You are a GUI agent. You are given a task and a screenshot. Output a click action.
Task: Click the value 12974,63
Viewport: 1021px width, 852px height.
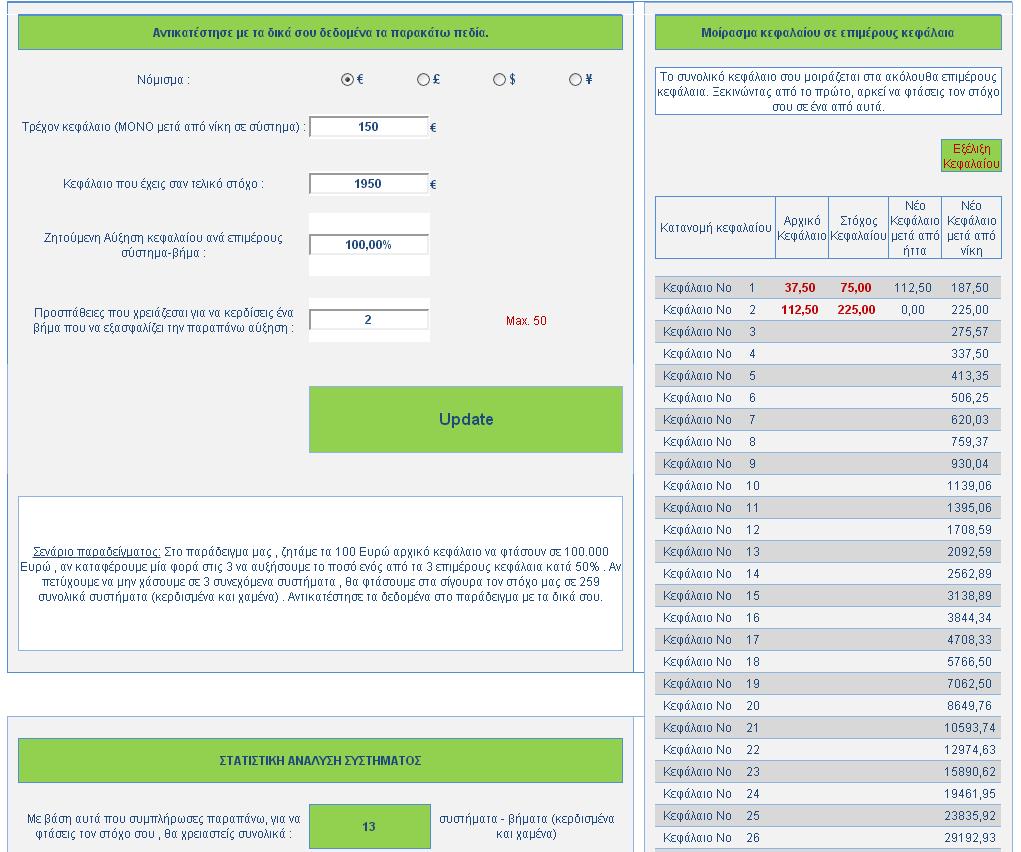click(970, 750)
